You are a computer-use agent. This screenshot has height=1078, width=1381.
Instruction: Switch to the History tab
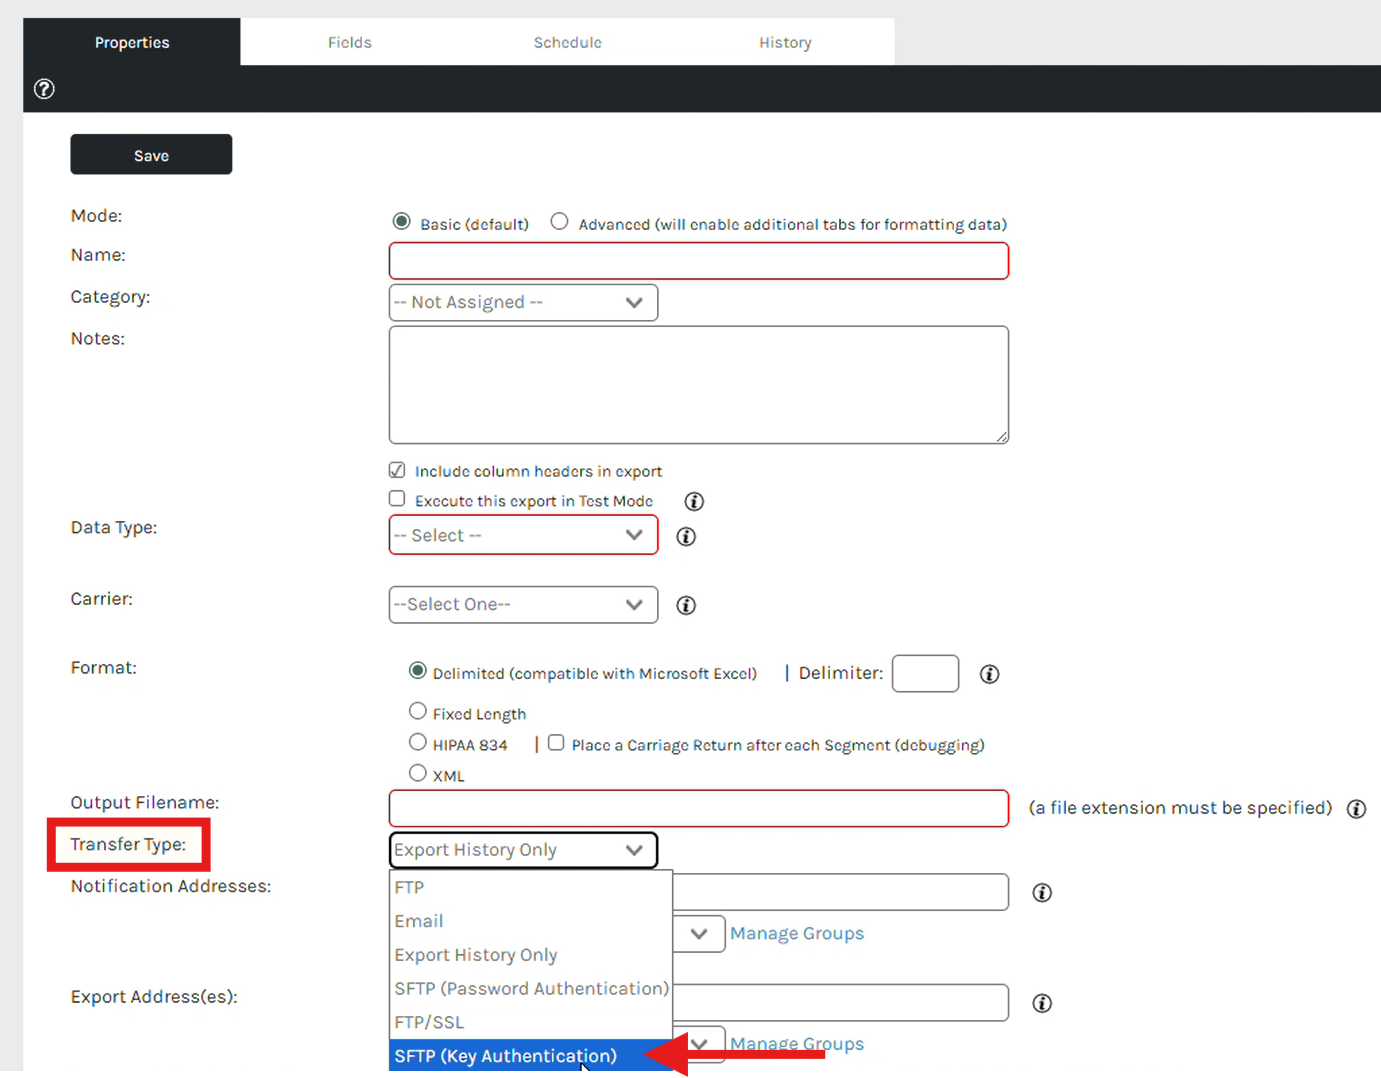tap(785, 42)
